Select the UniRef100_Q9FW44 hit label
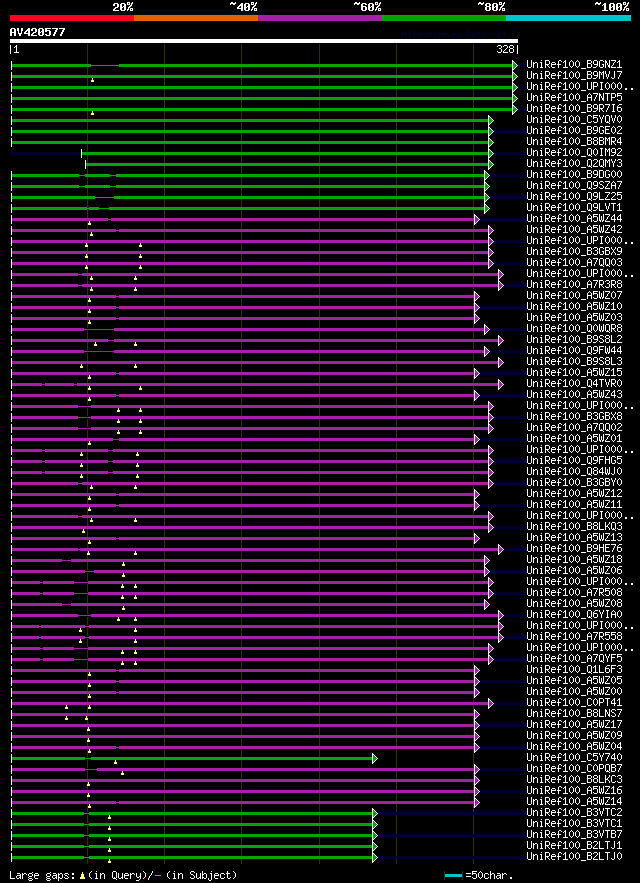This screenshot has width=640, height=883. pos(574,350)
